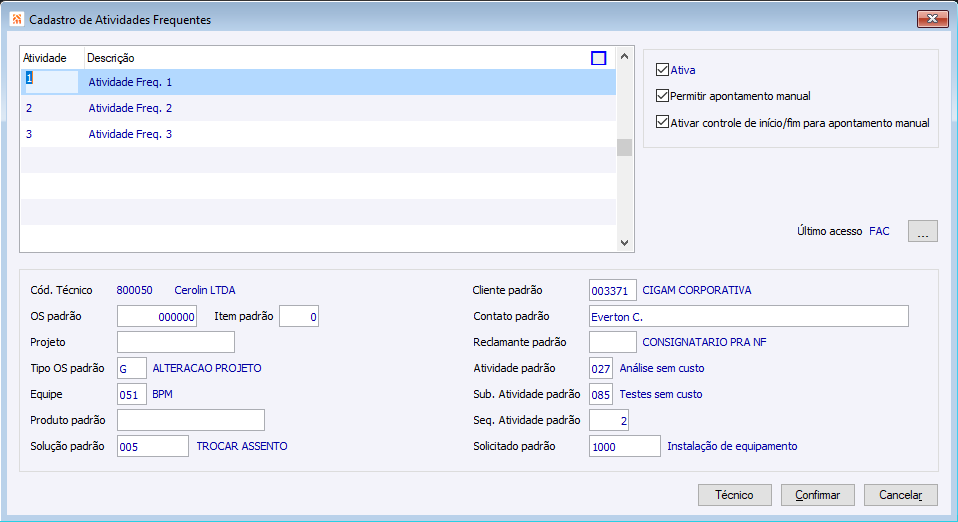Click the Produto padrão input field
The image size is (958, 522).
point(191,421)
